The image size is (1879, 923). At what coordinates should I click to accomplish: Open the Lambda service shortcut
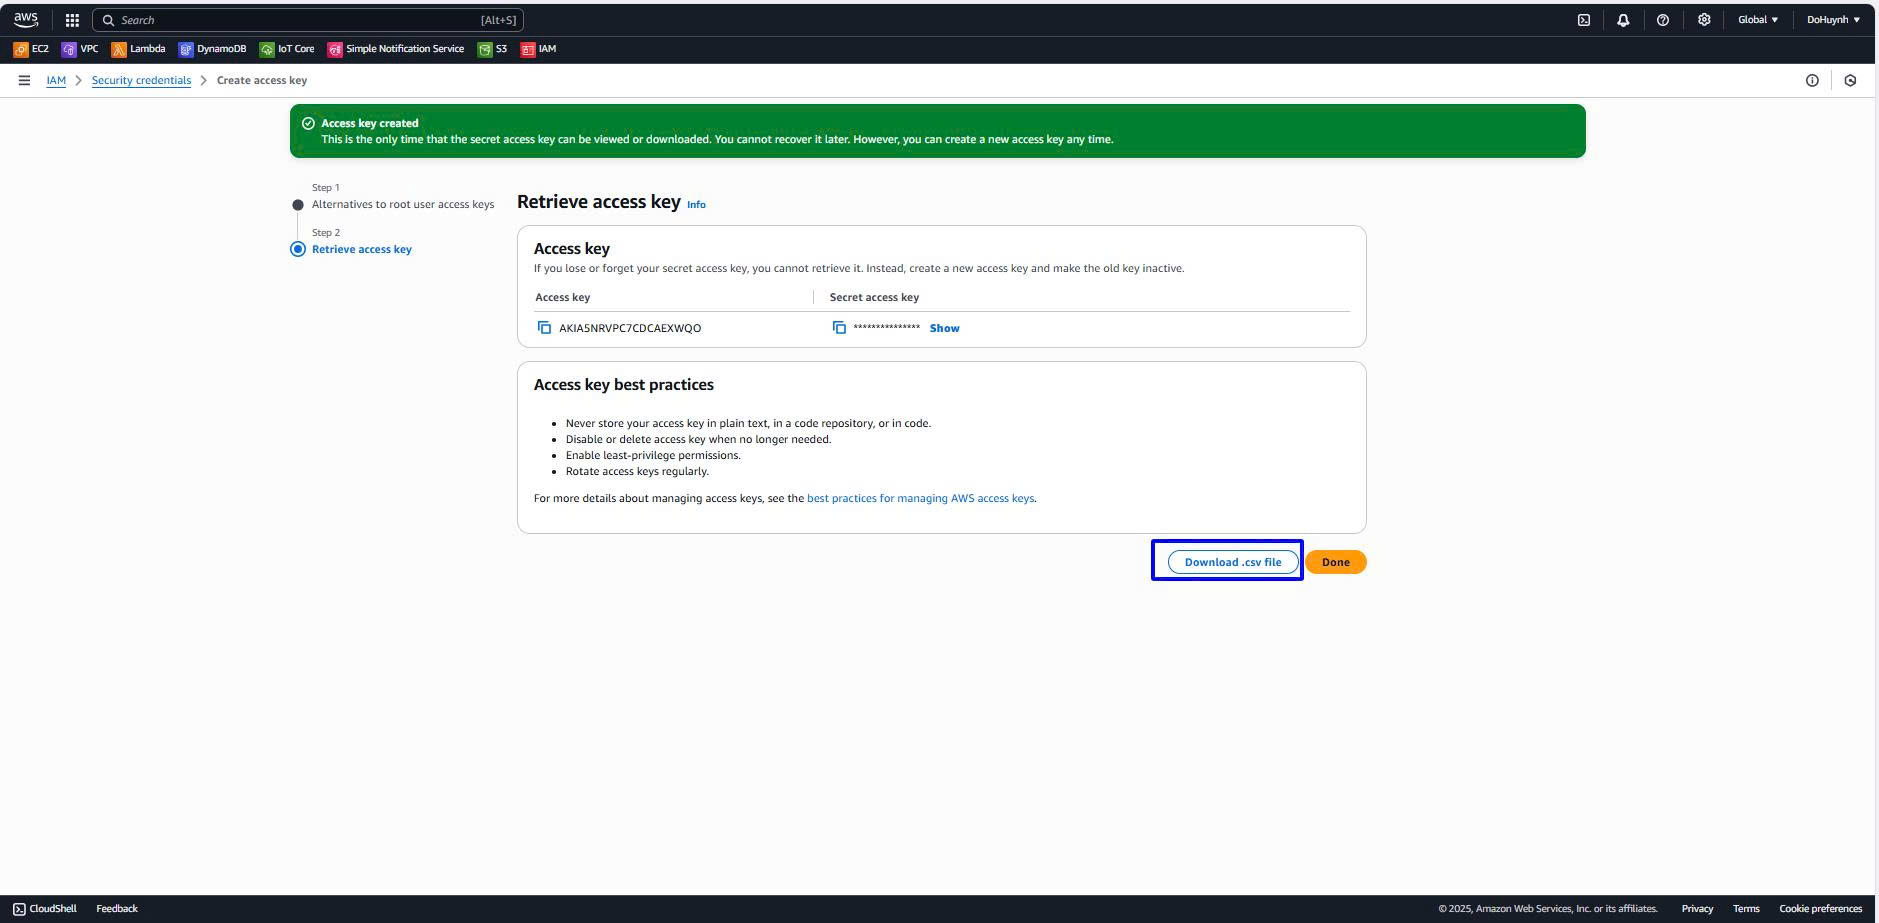(138, 49)
